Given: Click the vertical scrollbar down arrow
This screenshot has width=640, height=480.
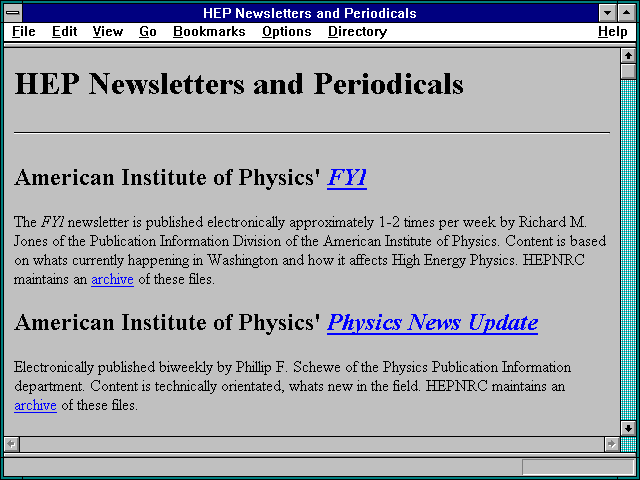Looking at the screenshot, I should (628, 428).
